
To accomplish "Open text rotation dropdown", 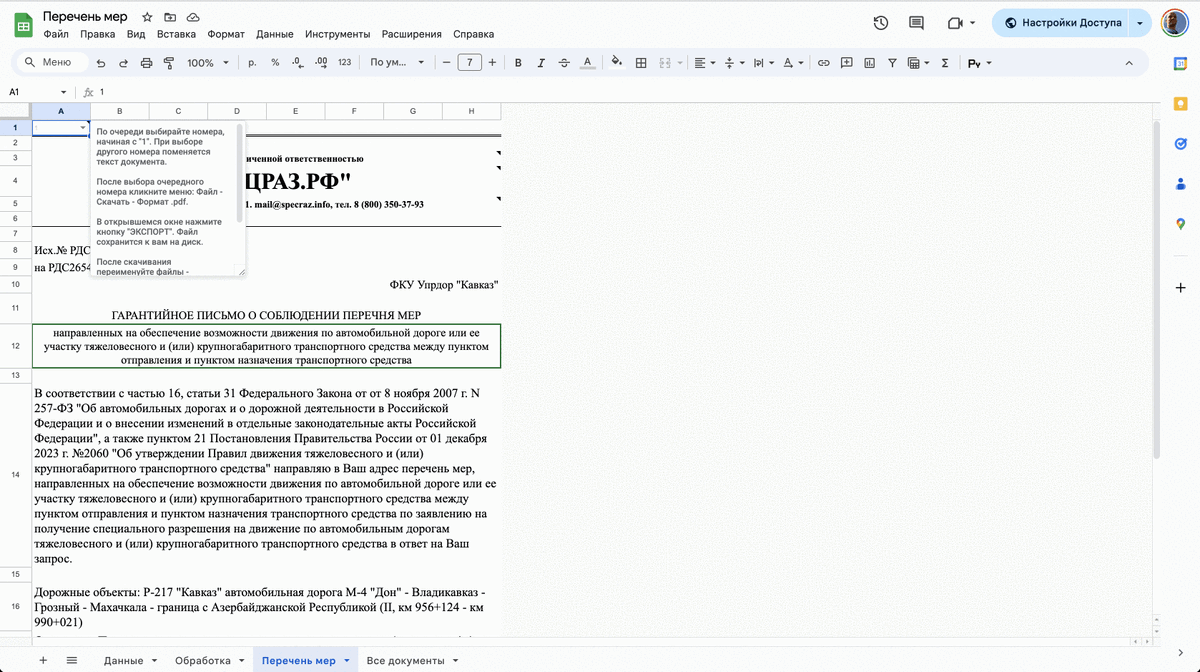I will 794,63.
